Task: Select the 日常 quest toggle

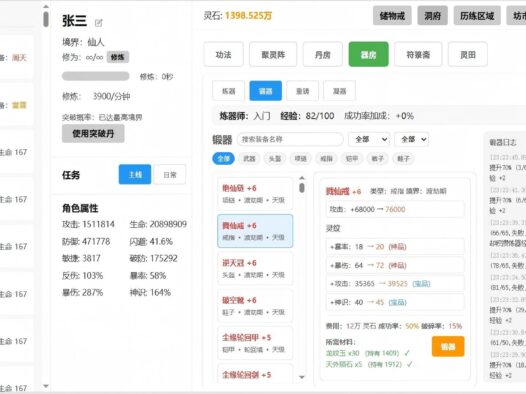Action: coord(170,174)
